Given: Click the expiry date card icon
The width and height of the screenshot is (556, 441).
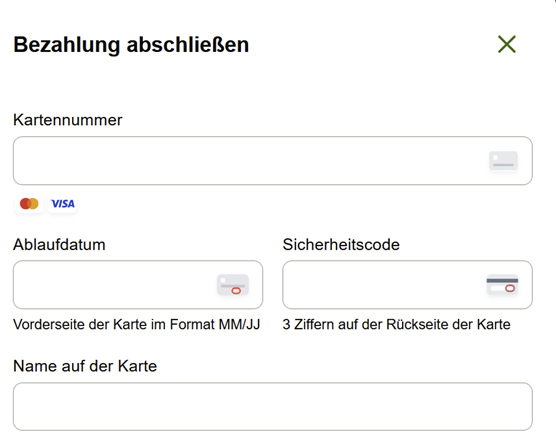Looking at the screenshot, I should click(x=233, y=285).
